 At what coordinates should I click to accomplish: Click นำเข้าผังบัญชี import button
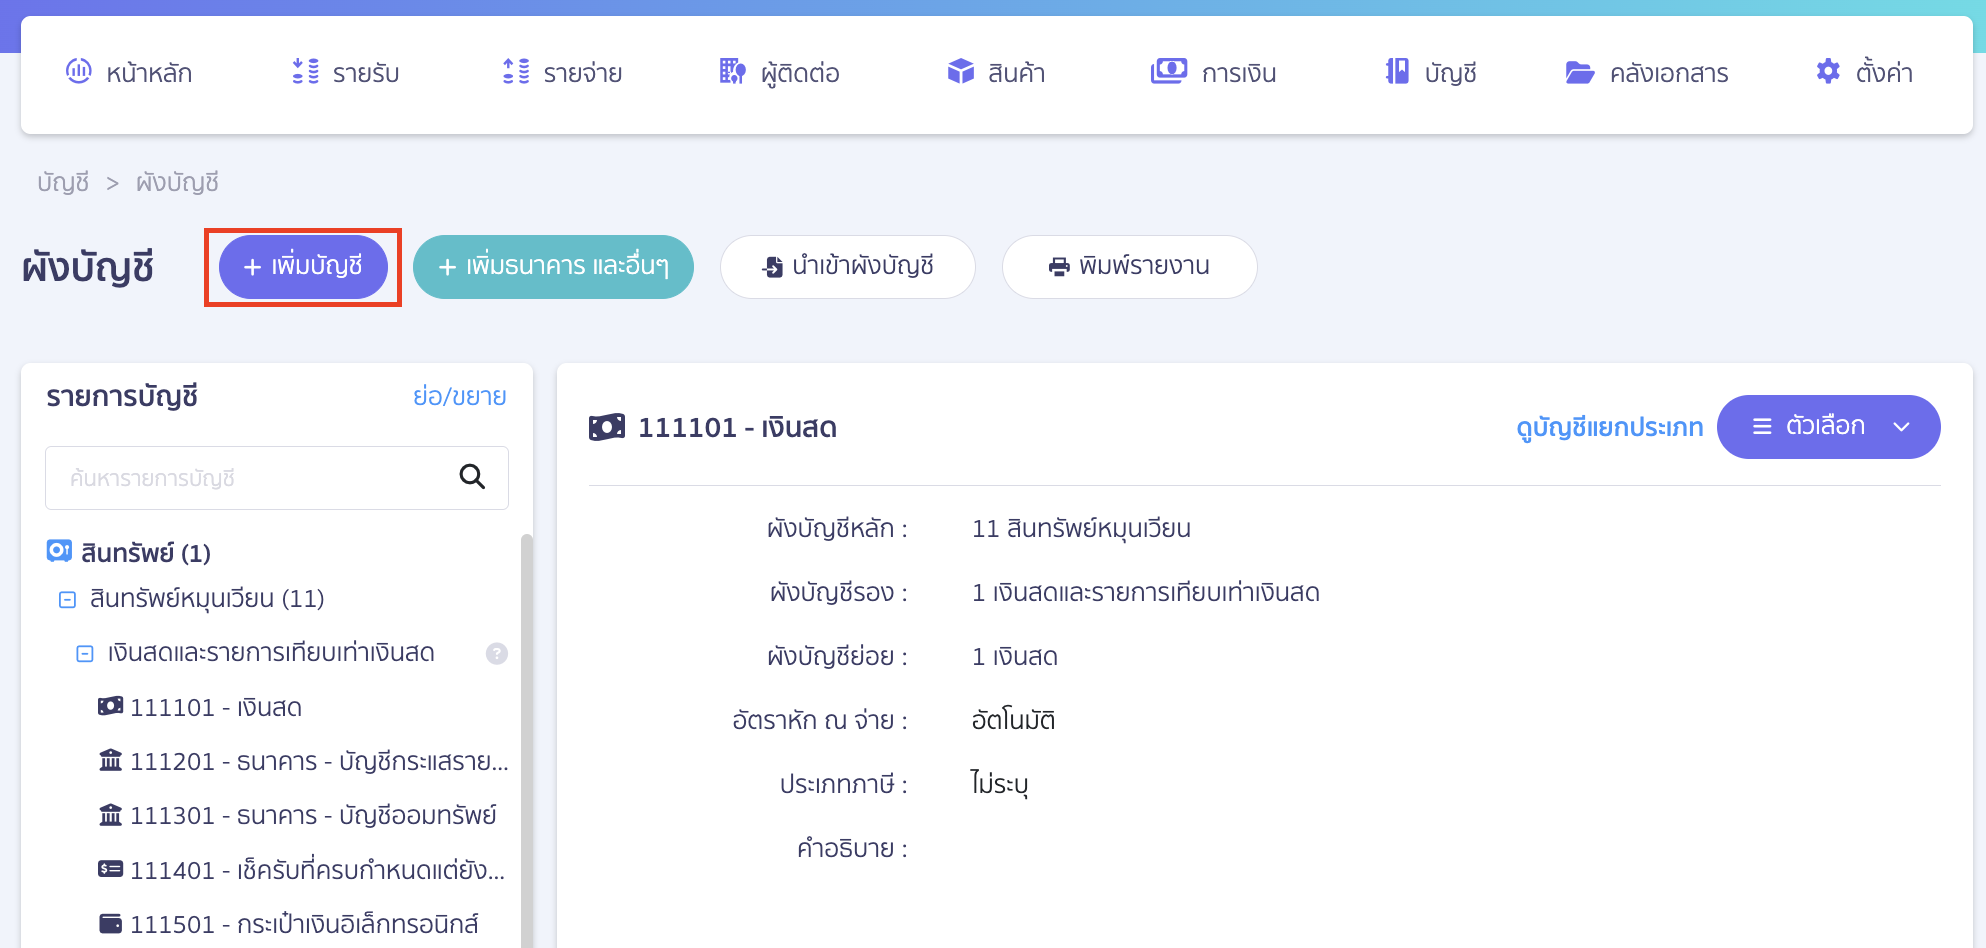[x=847, y=267]
